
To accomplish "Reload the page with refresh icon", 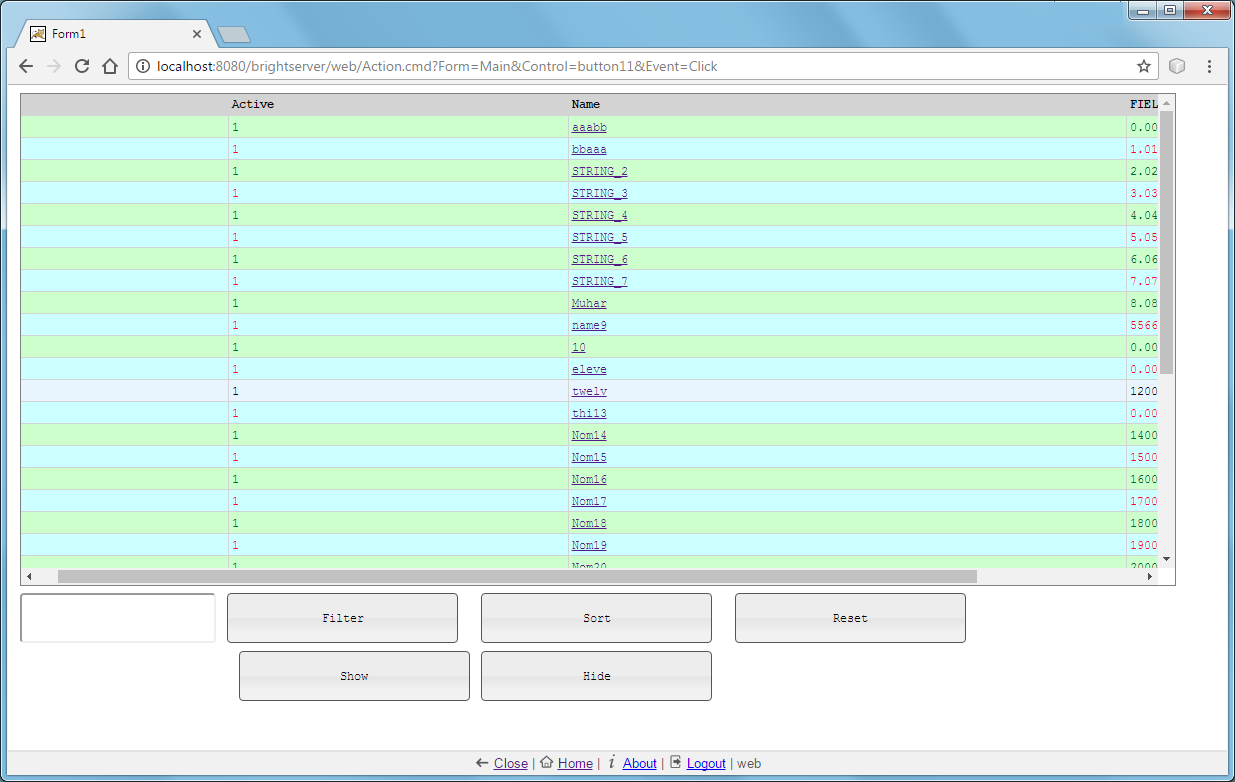I will click(x=82, y=66).
